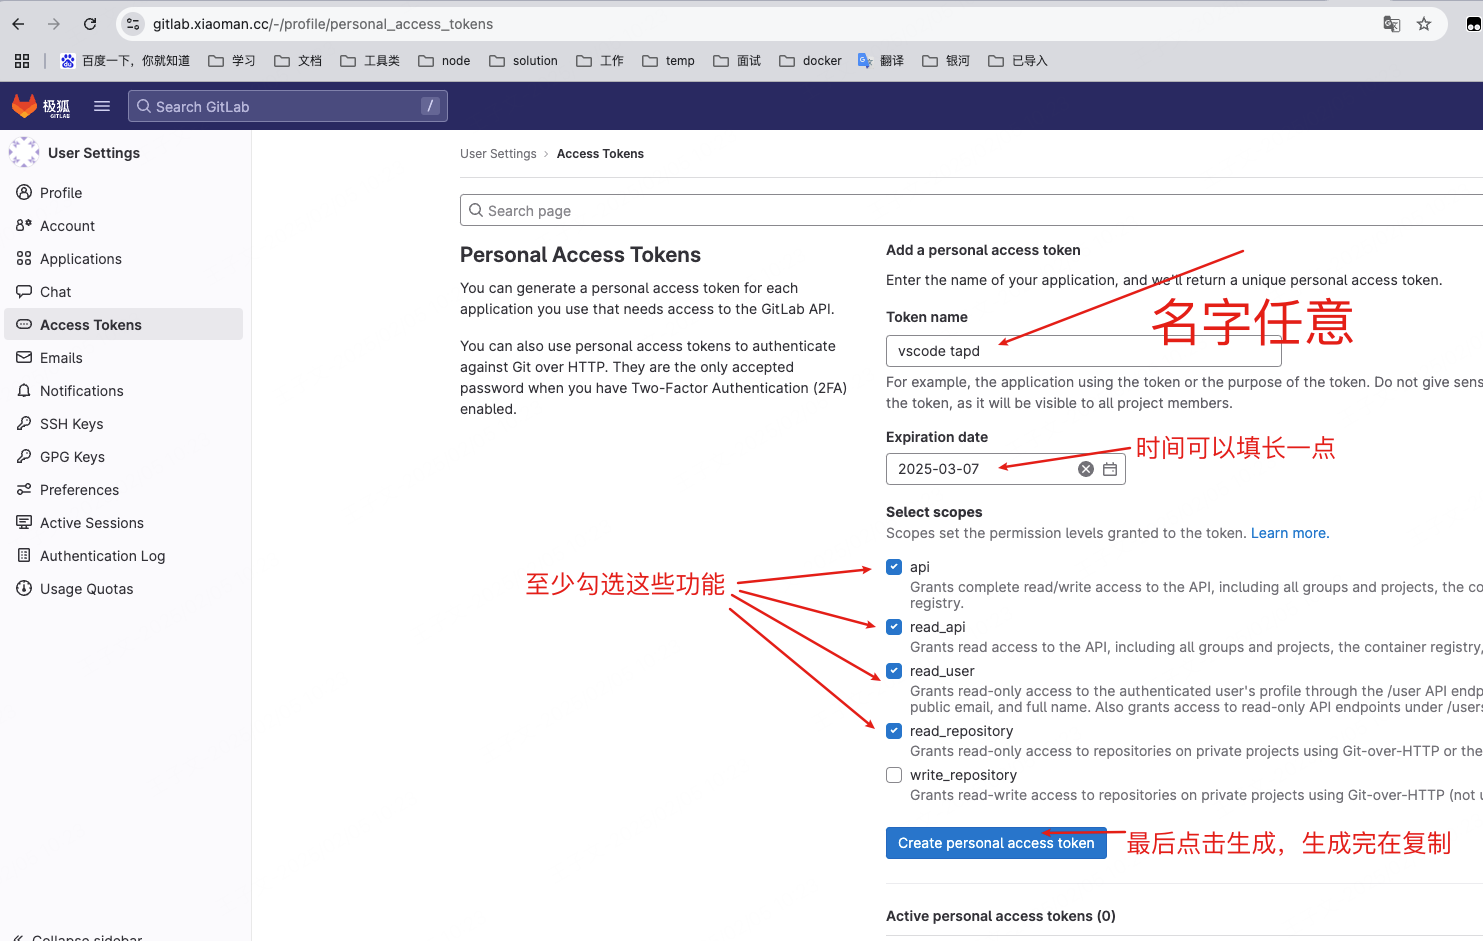Click the User Settings avatar icon

pos(24,152)
